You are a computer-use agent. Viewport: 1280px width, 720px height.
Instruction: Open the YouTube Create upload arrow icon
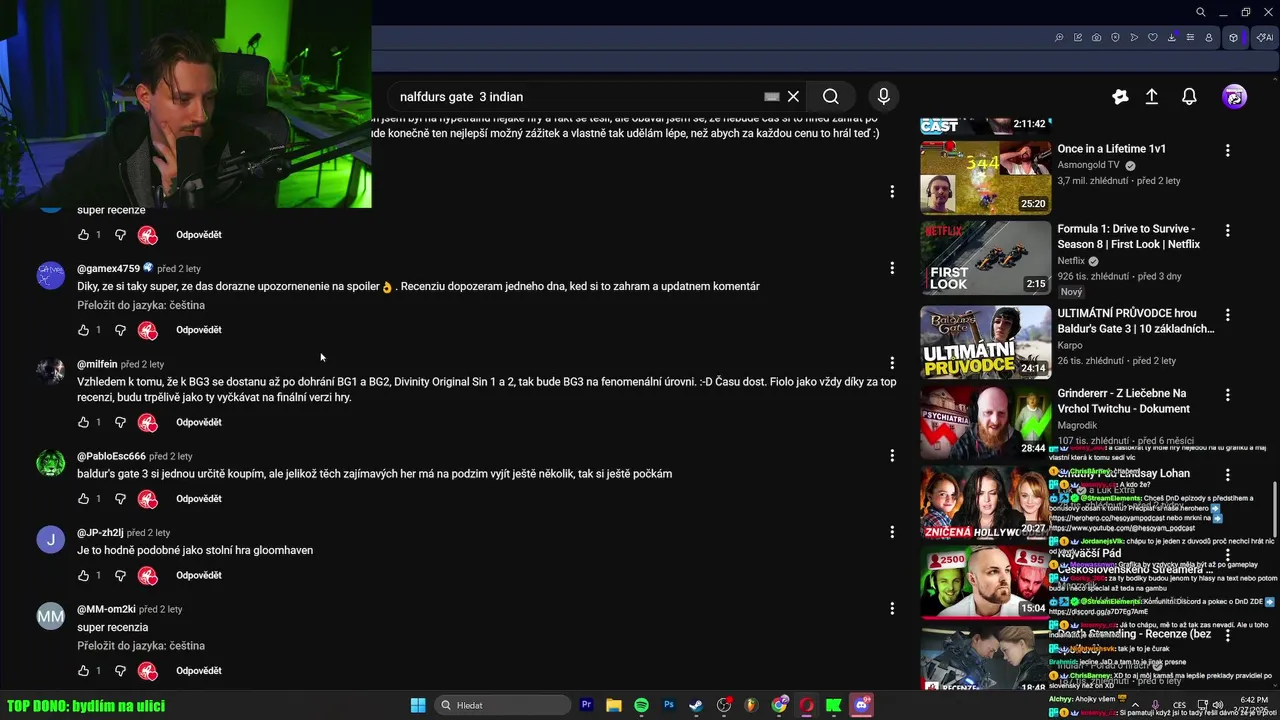click(x=1151, y=97)
